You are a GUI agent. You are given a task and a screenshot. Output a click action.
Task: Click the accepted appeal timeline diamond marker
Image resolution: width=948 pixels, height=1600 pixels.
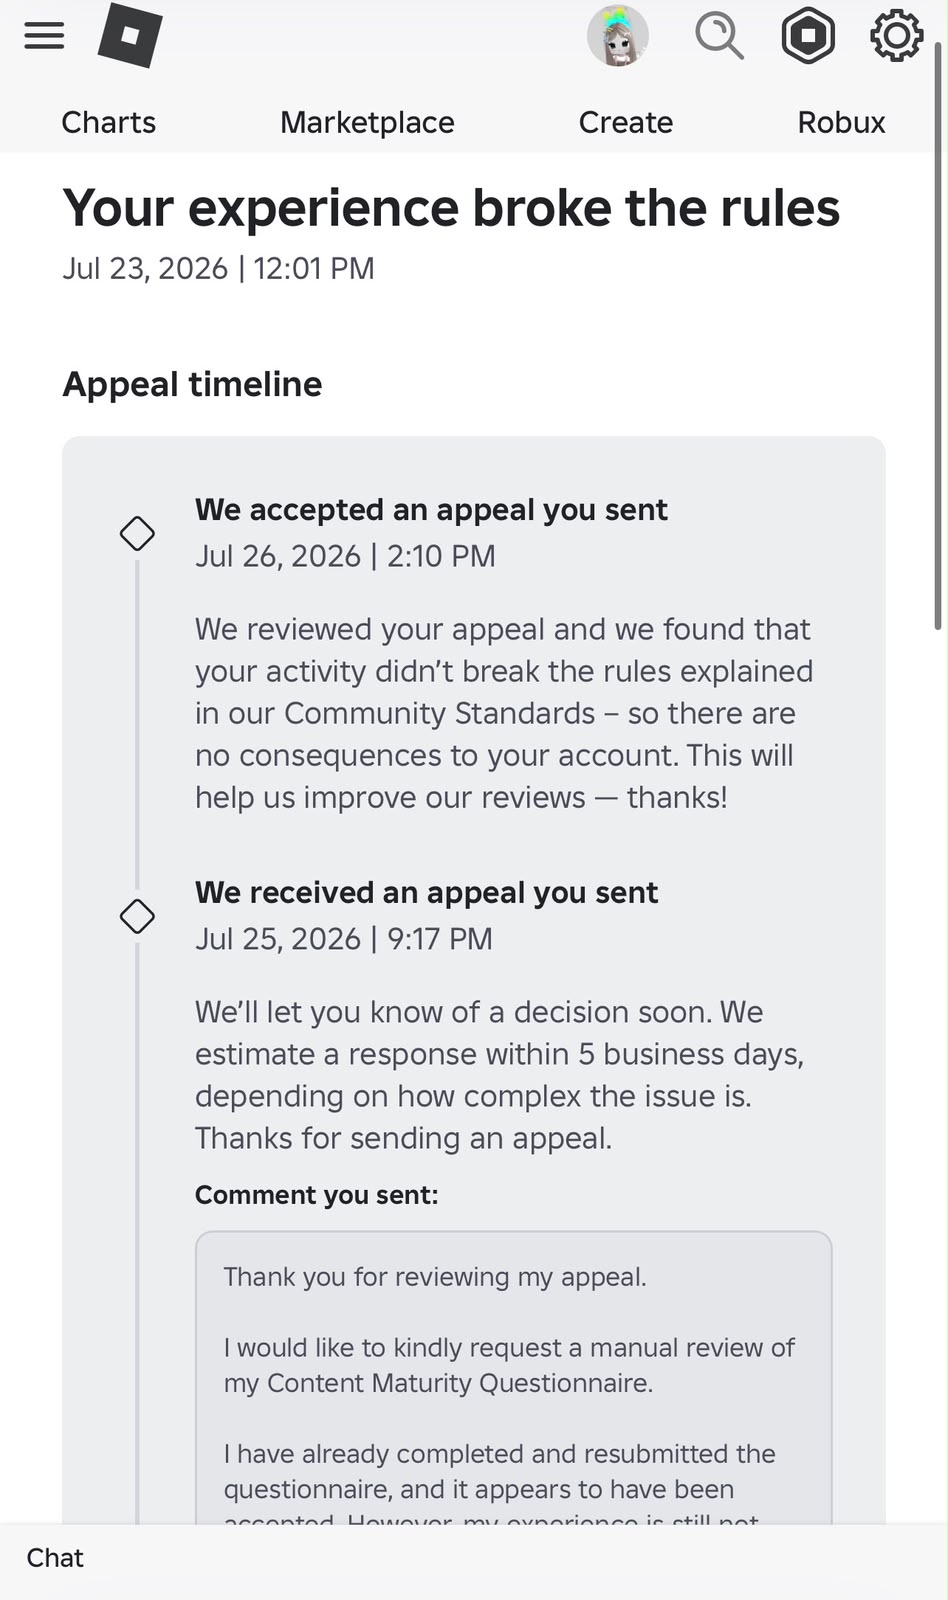pos(137,533)
